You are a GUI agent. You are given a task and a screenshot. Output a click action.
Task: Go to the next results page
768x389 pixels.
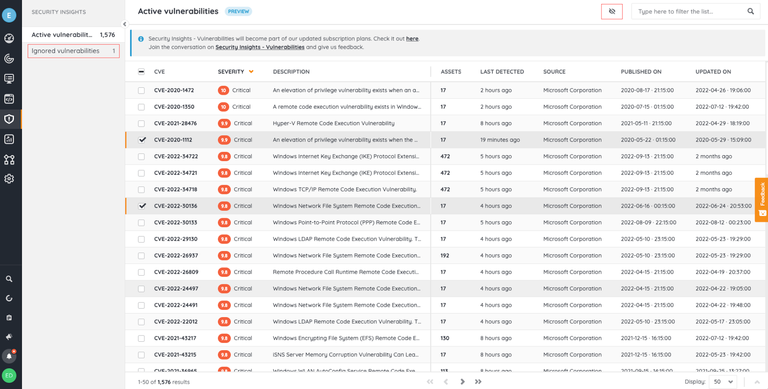462,382
